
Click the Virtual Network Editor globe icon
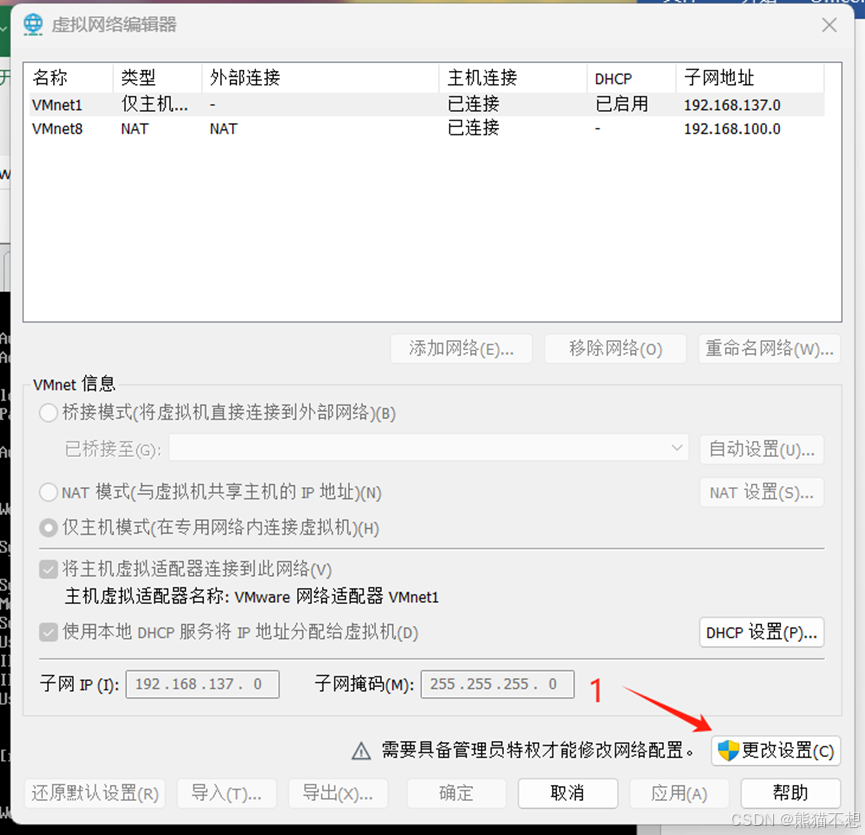coord(33,25)
